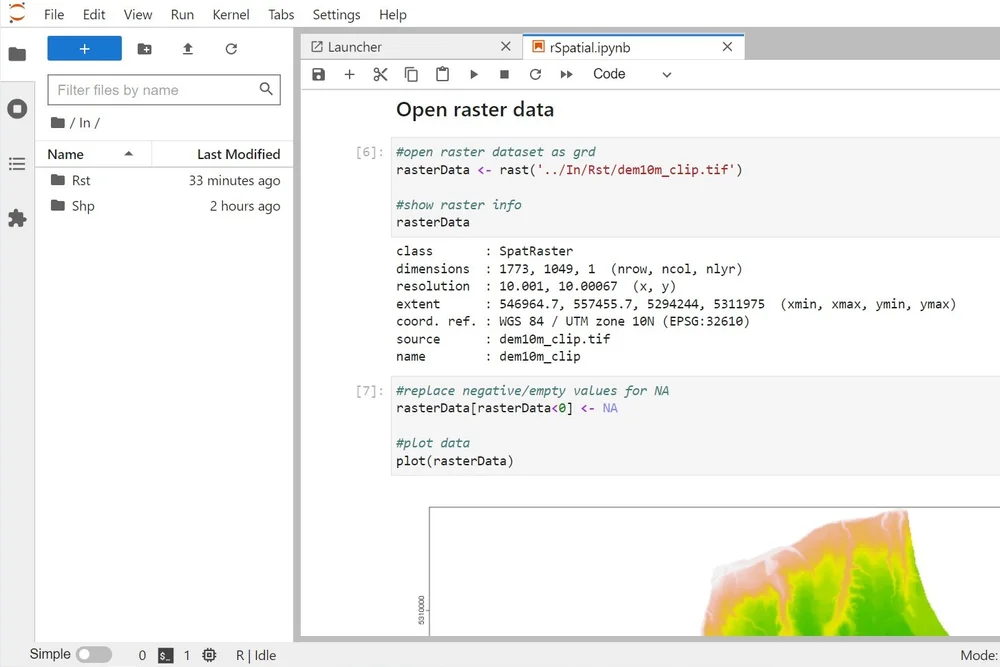Open the Kernel menu

[x=231, y=14]
